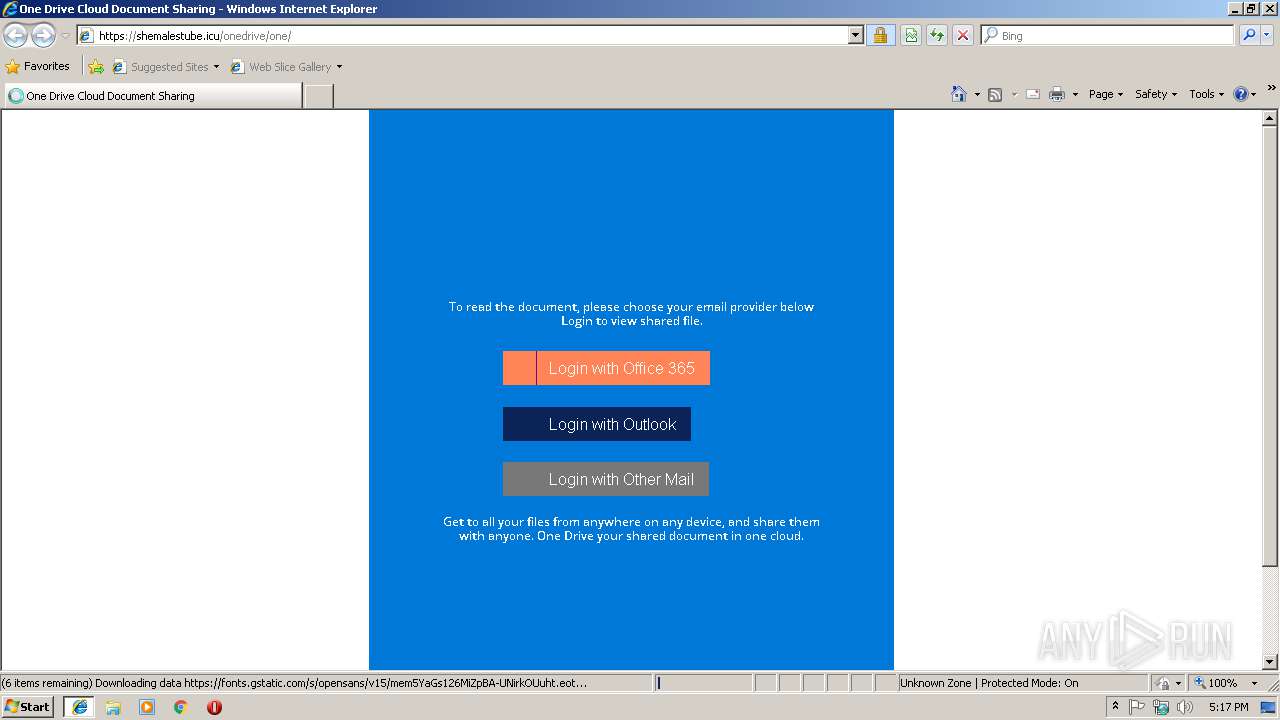Screen dimensions: 1280x720
Task: Click the Read Mail envelope icon
Action: [1033, 94]
